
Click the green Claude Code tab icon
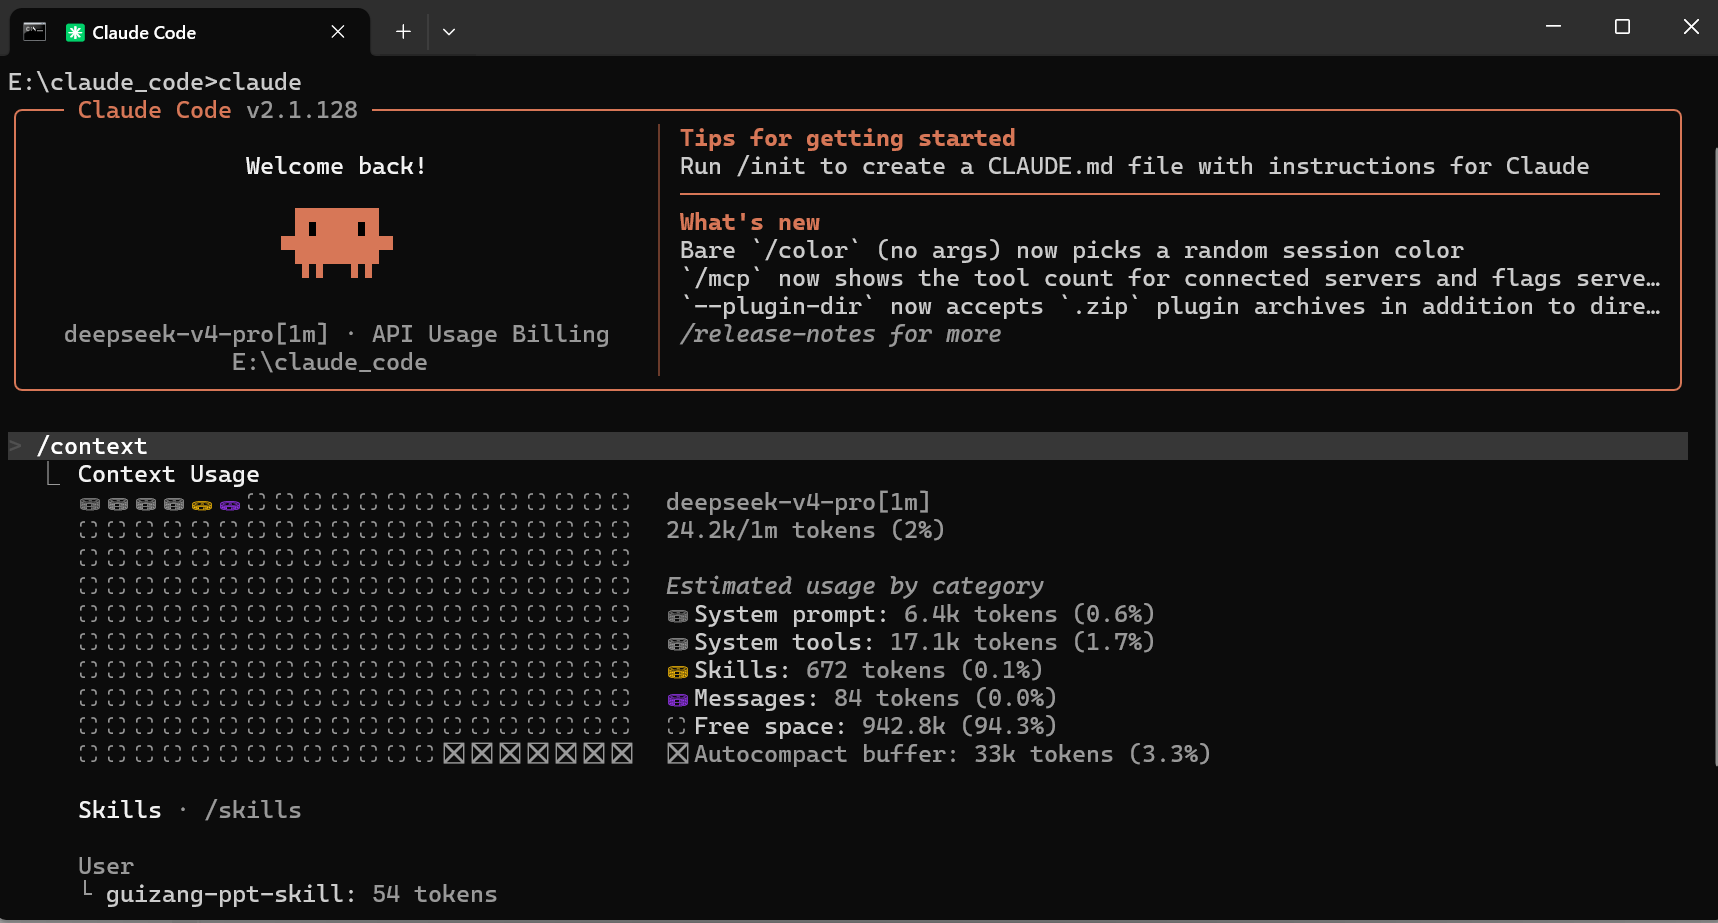tap(75, 32)
